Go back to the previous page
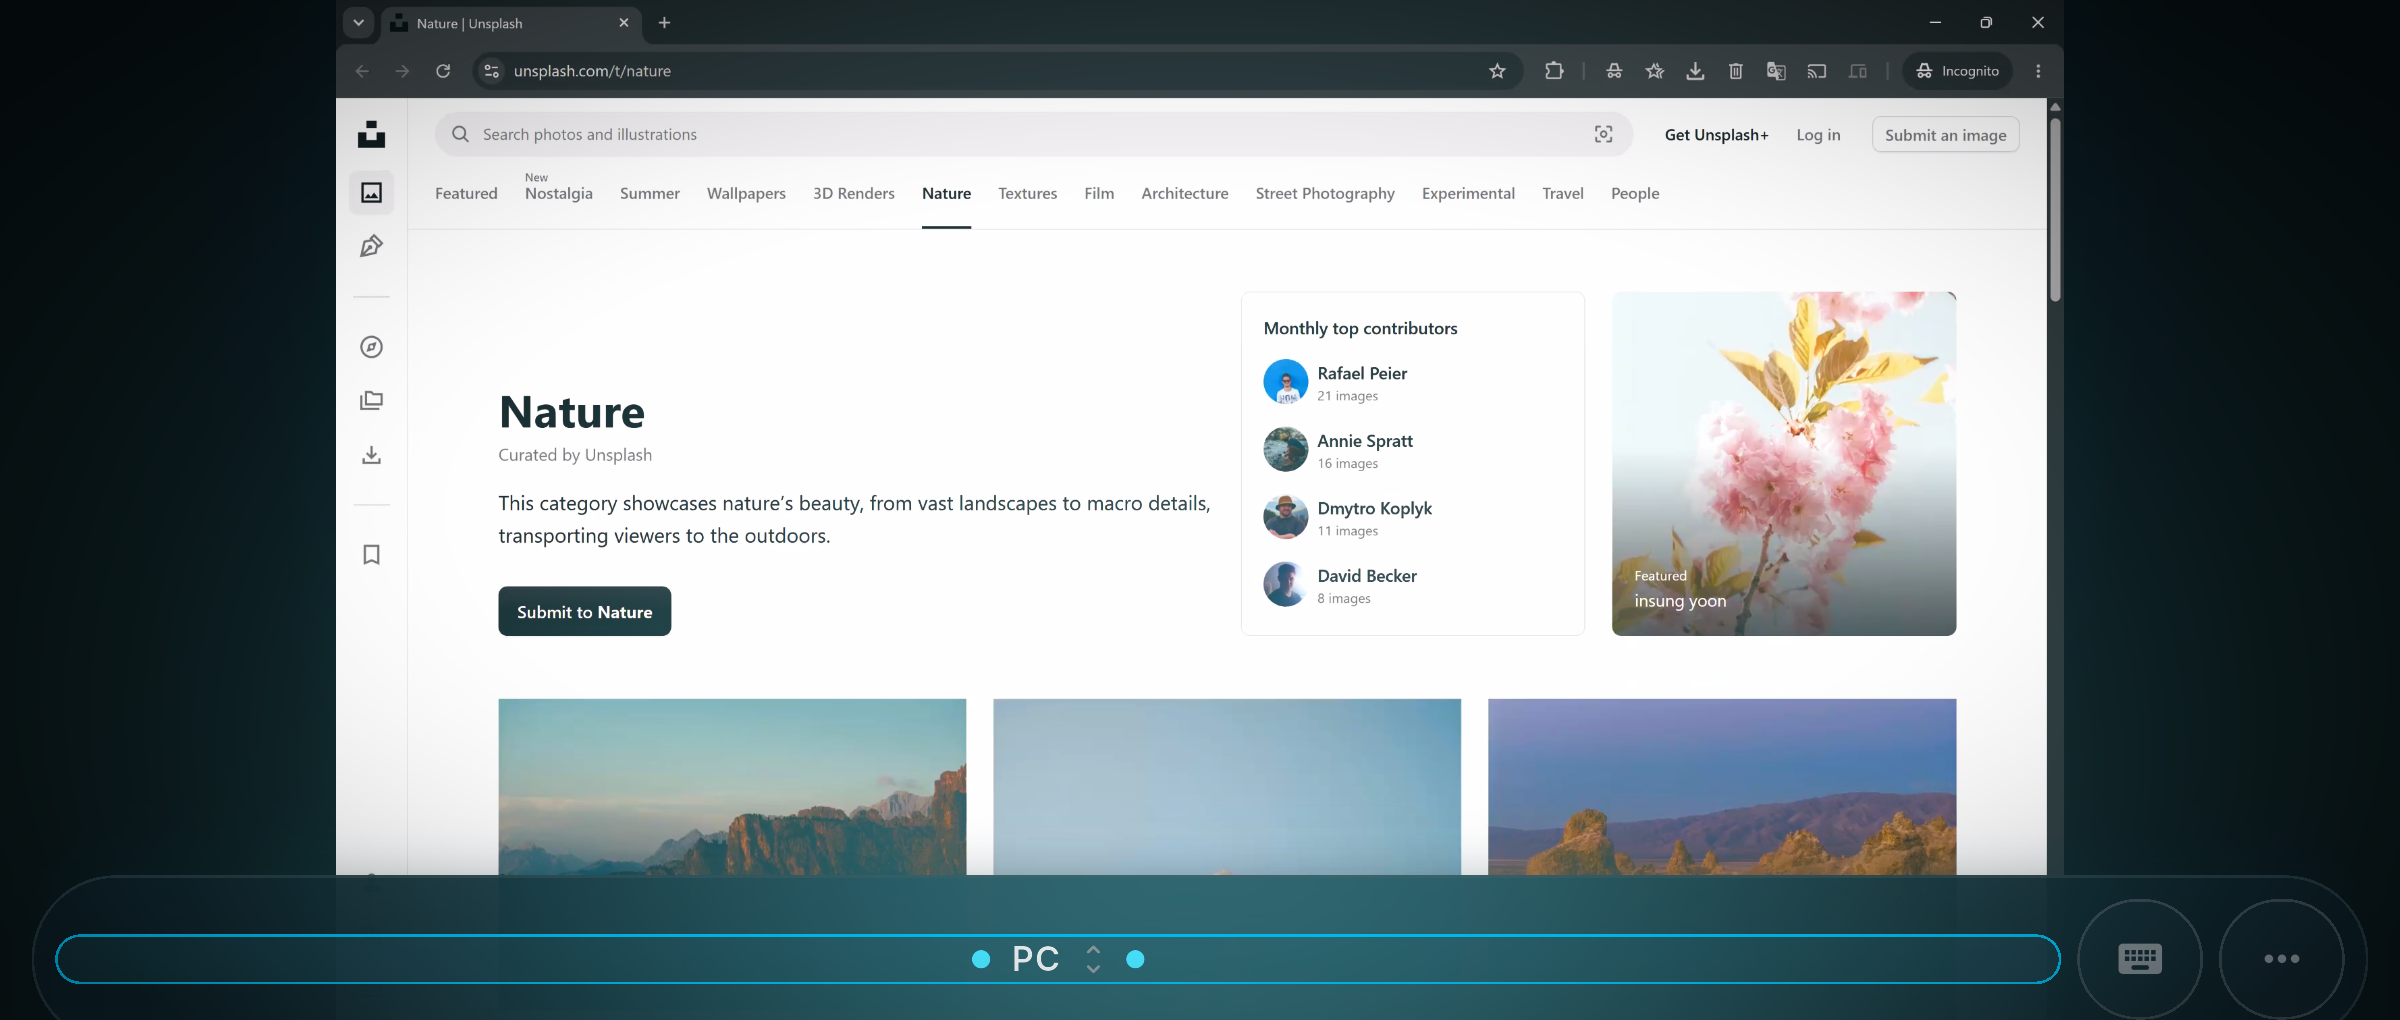Image resolution: width=2400 pixels, height=1020 pixels. [362, 71]
